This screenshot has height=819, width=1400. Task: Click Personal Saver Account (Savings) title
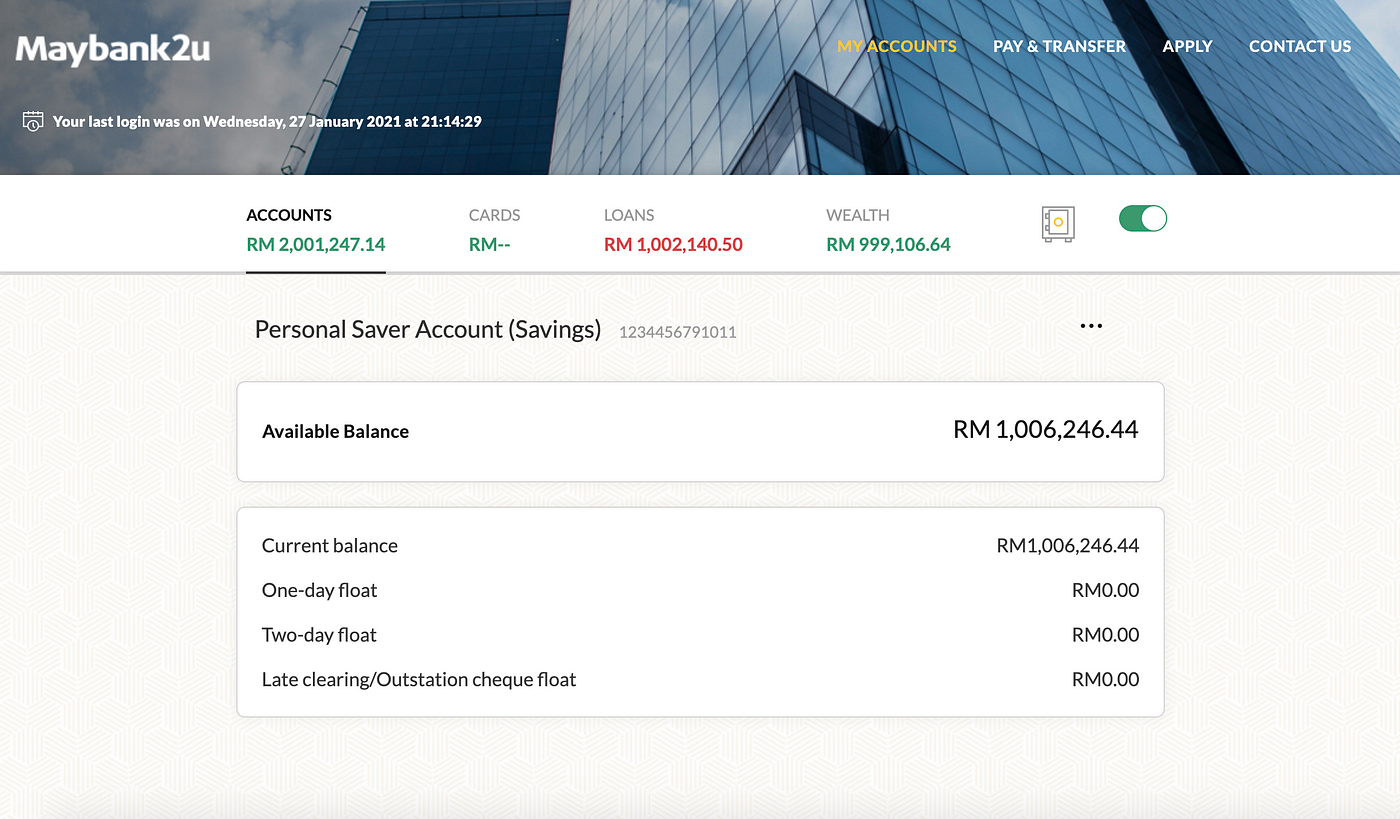[428, 329]
